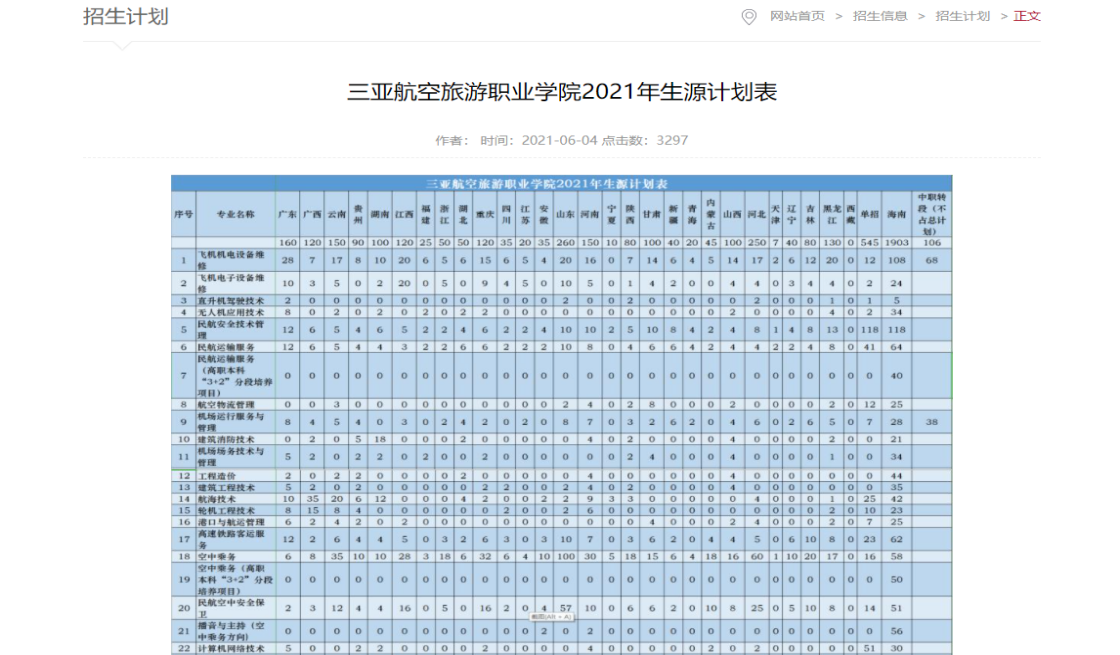This screenshot has width=1120, height=655.
Task: Click the location pin icon in breadcrumb
Action: (749, 16)
